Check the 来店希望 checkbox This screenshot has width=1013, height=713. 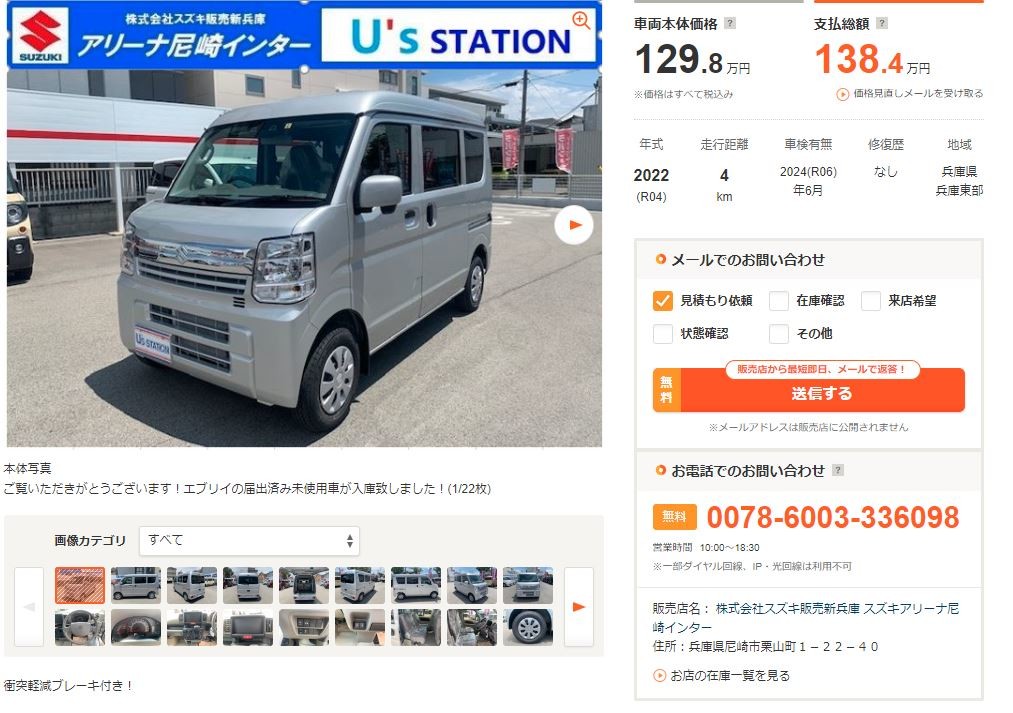pos(871,300)
